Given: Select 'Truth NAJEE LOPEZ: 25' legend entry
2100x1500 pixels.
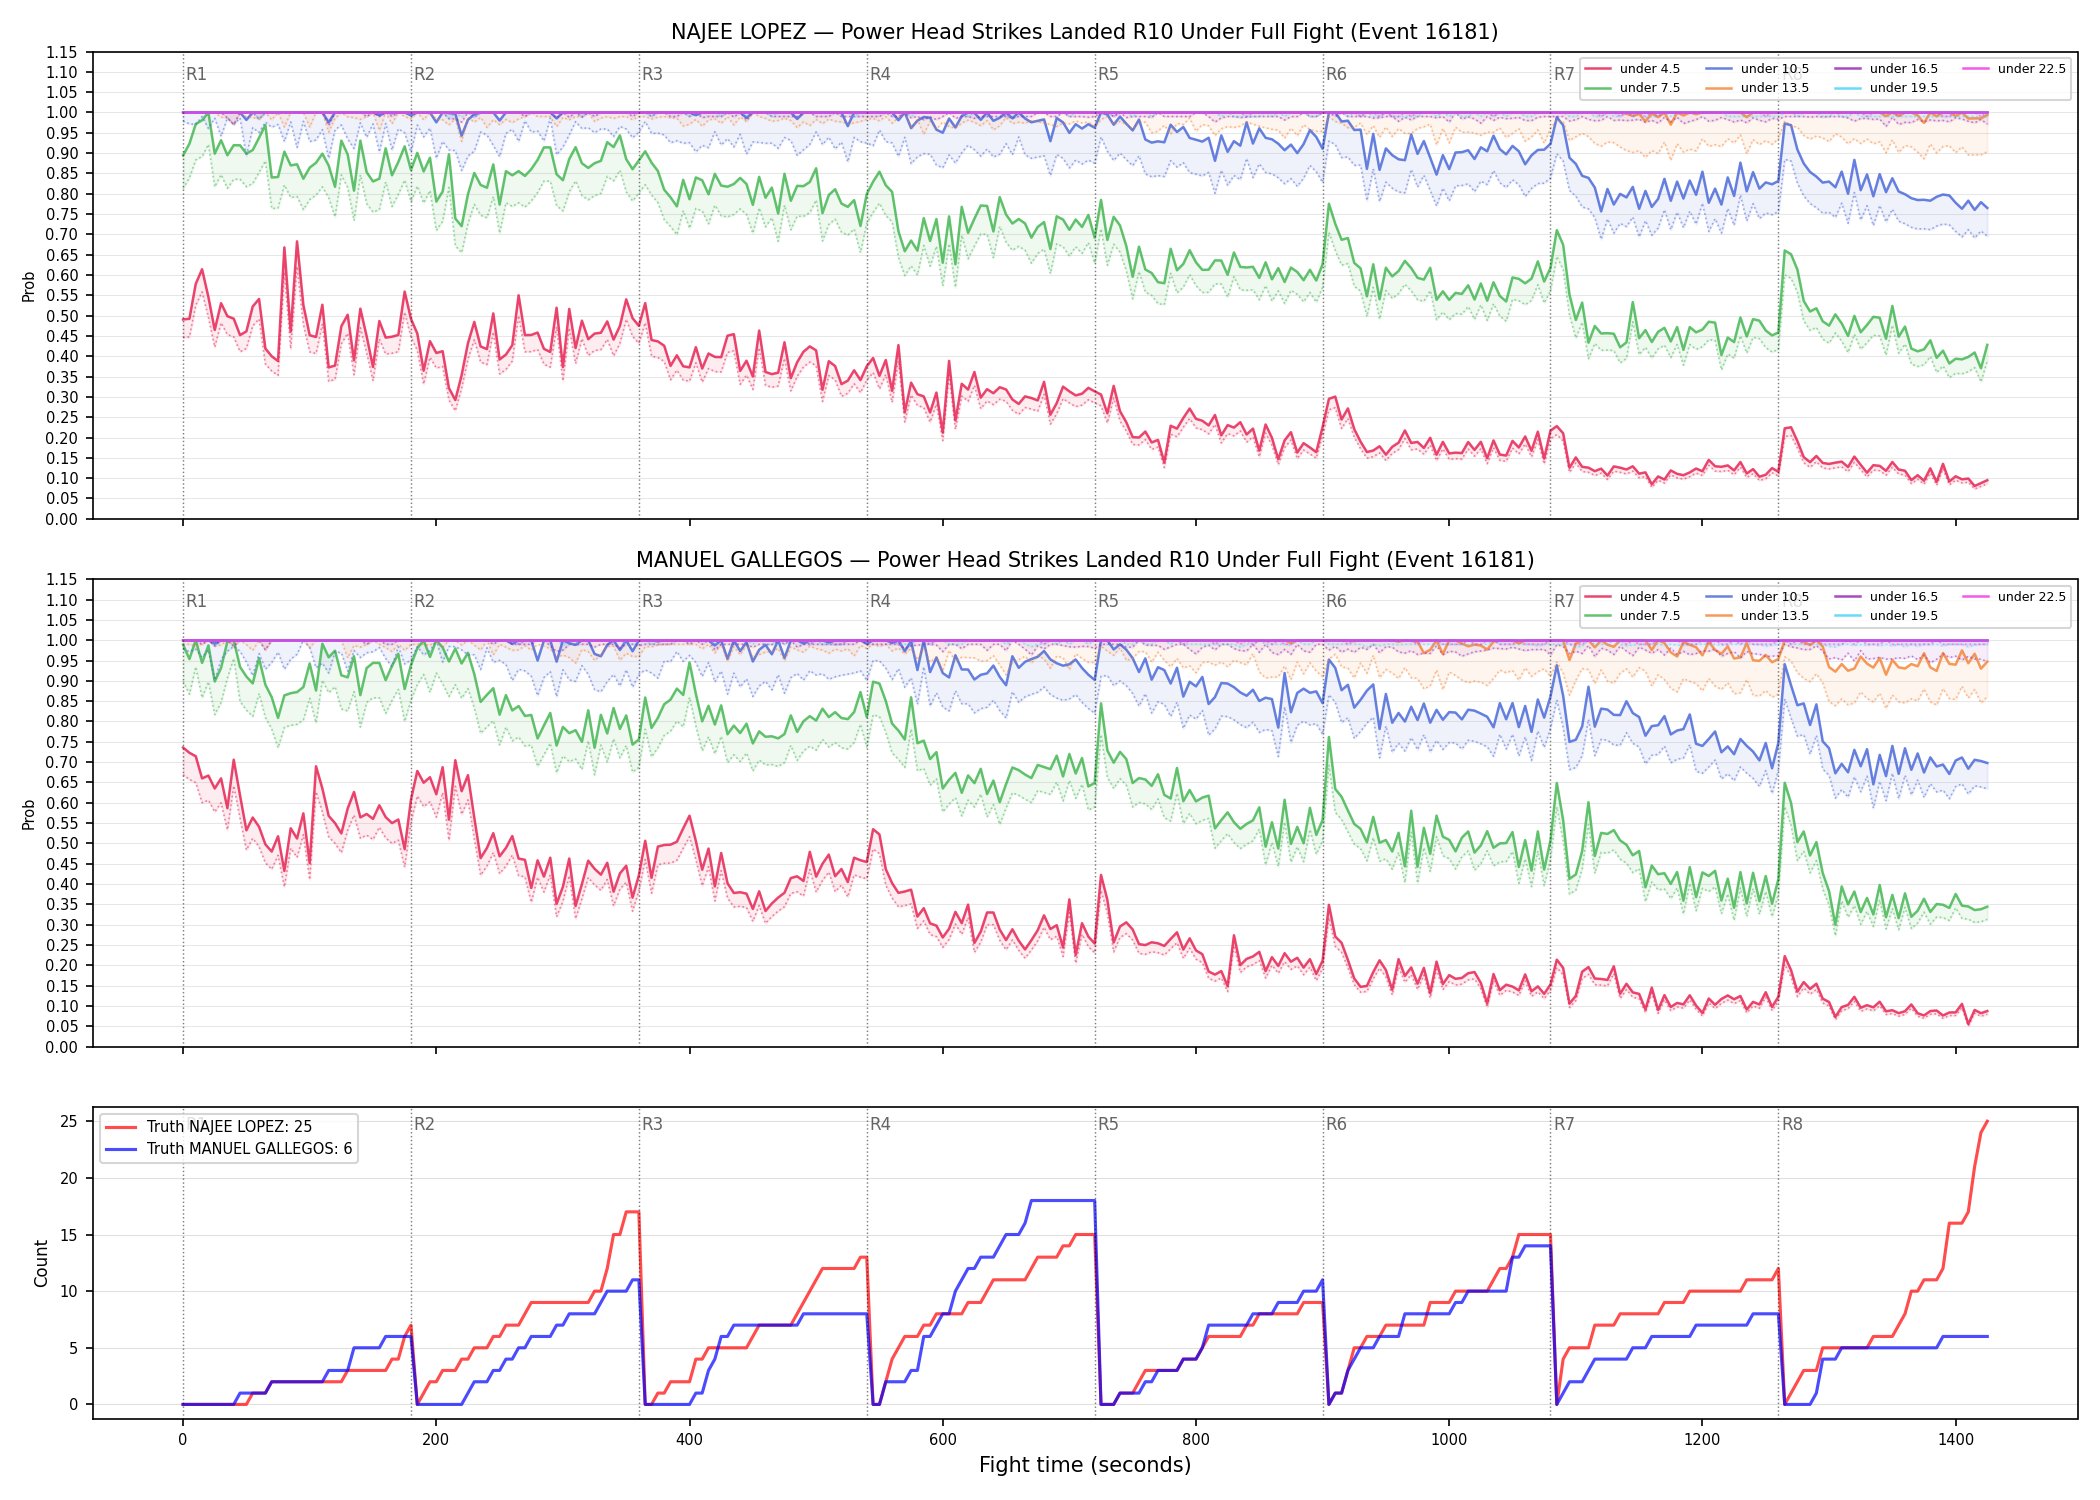Looking at the screenshot, I should point(208,1126).
